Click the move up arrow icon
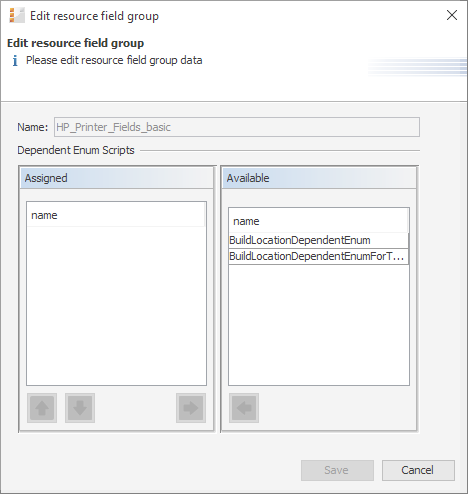This screenshot has width=468, height=494. point(42,408)
